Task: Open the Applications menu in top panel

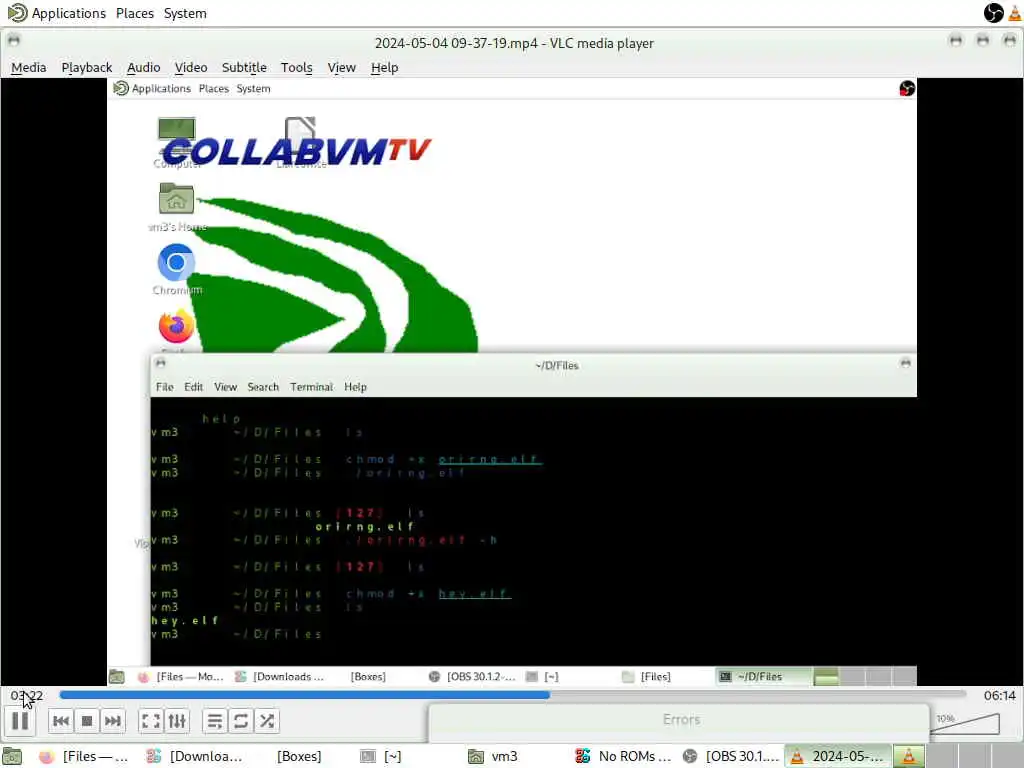Action: coord(57,13)
